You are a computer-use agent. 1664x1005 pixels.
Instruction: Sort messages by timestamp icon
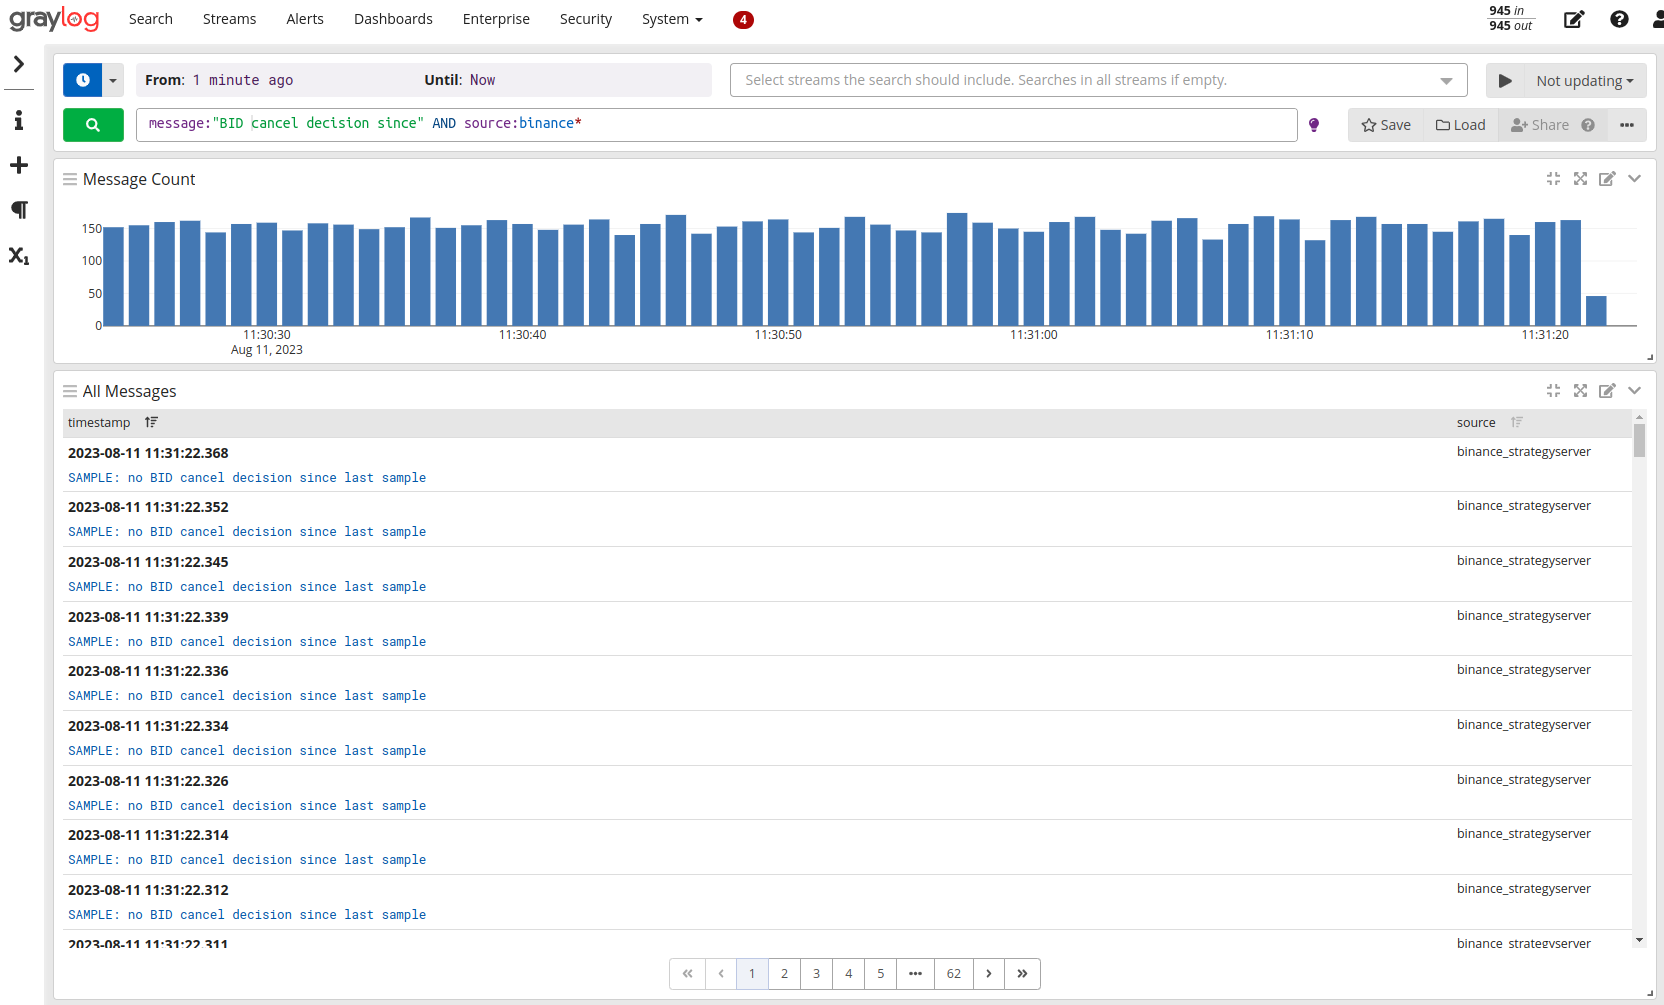(x=151, y=422)
